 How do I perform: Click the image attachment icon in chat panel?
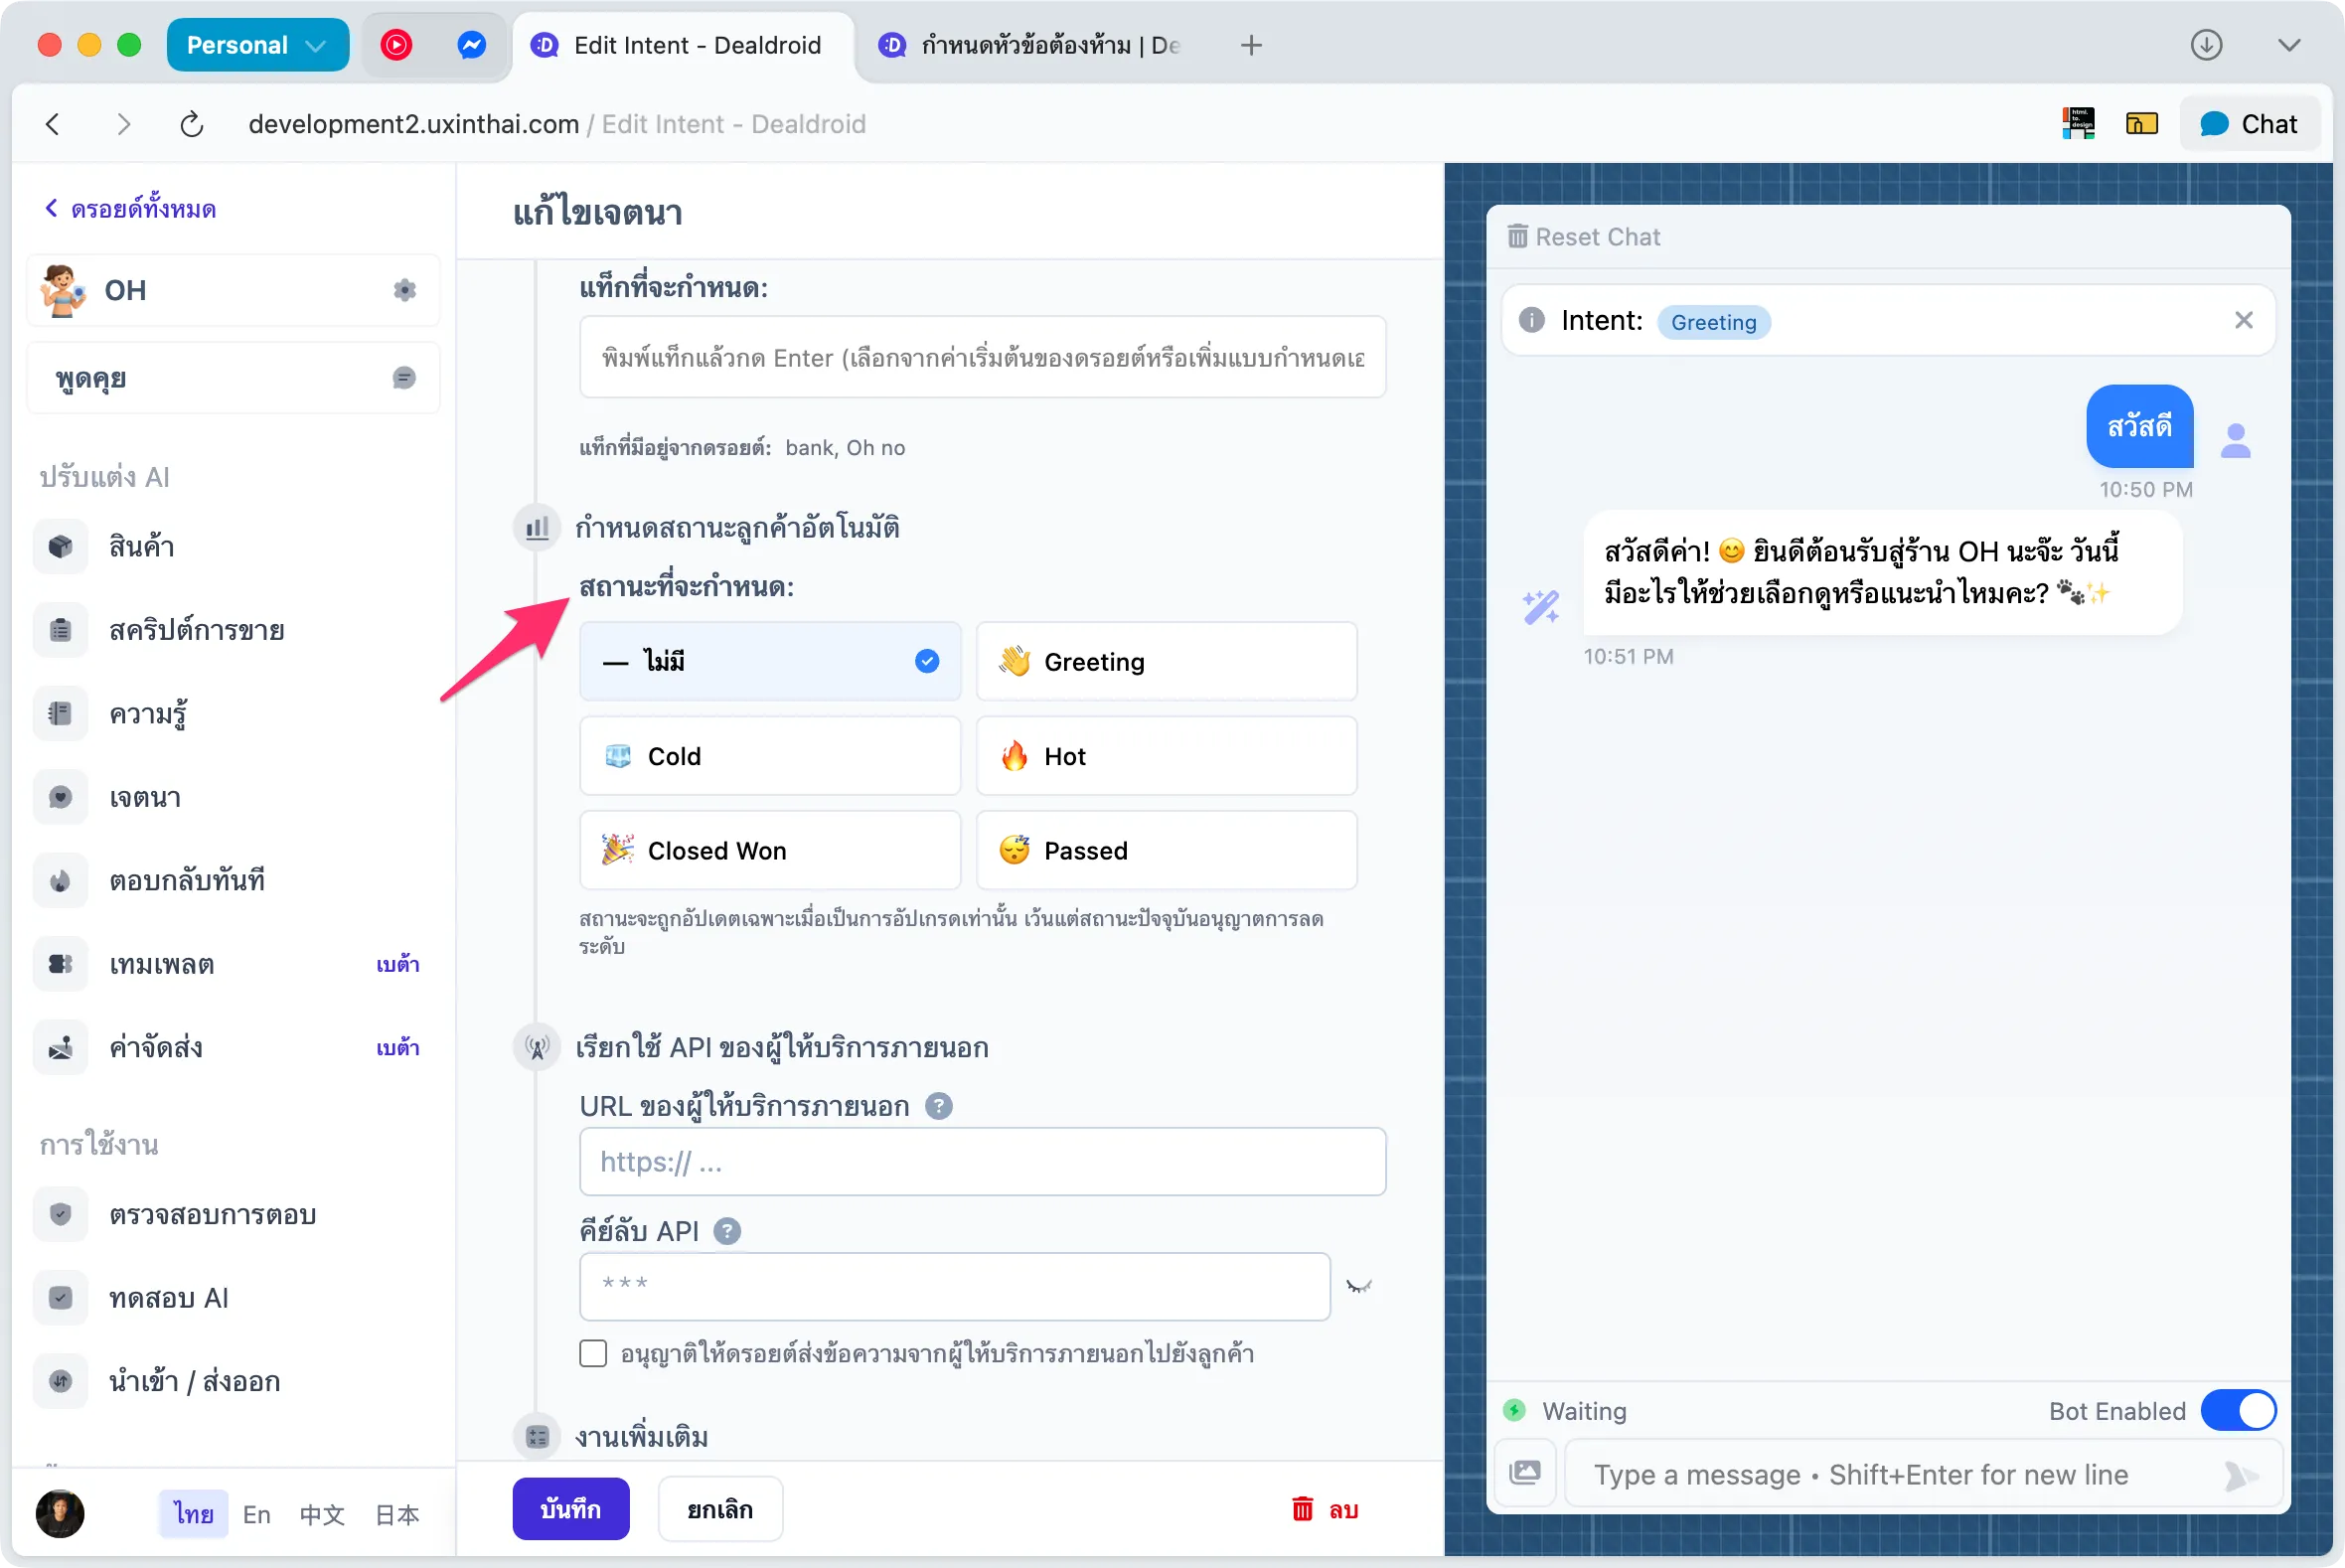point(1525,1472)
